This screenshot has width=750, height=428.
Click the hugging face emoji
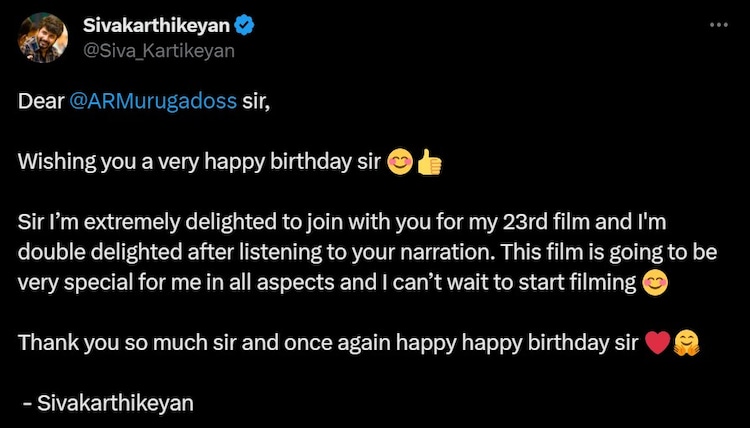pos(686,343)
